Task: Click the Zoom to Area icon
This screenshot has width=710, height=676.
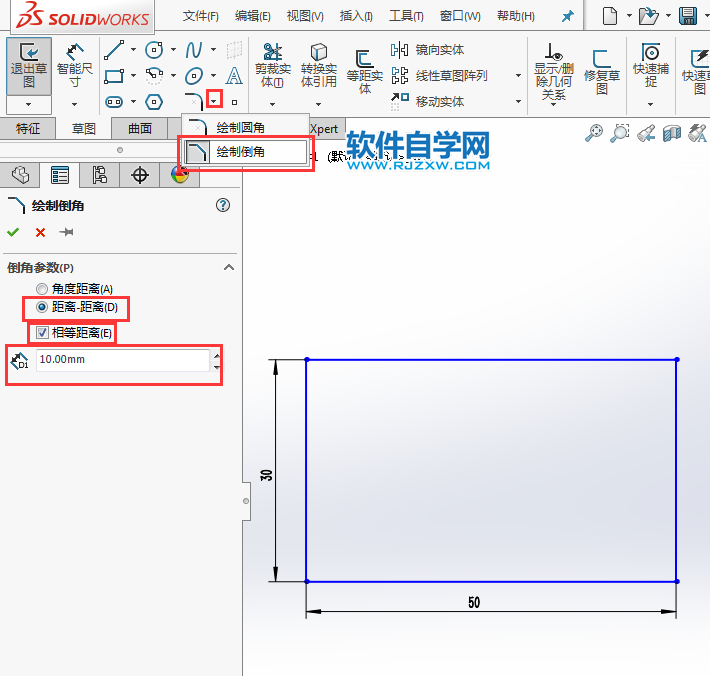Action: click(x=620, y=133)
